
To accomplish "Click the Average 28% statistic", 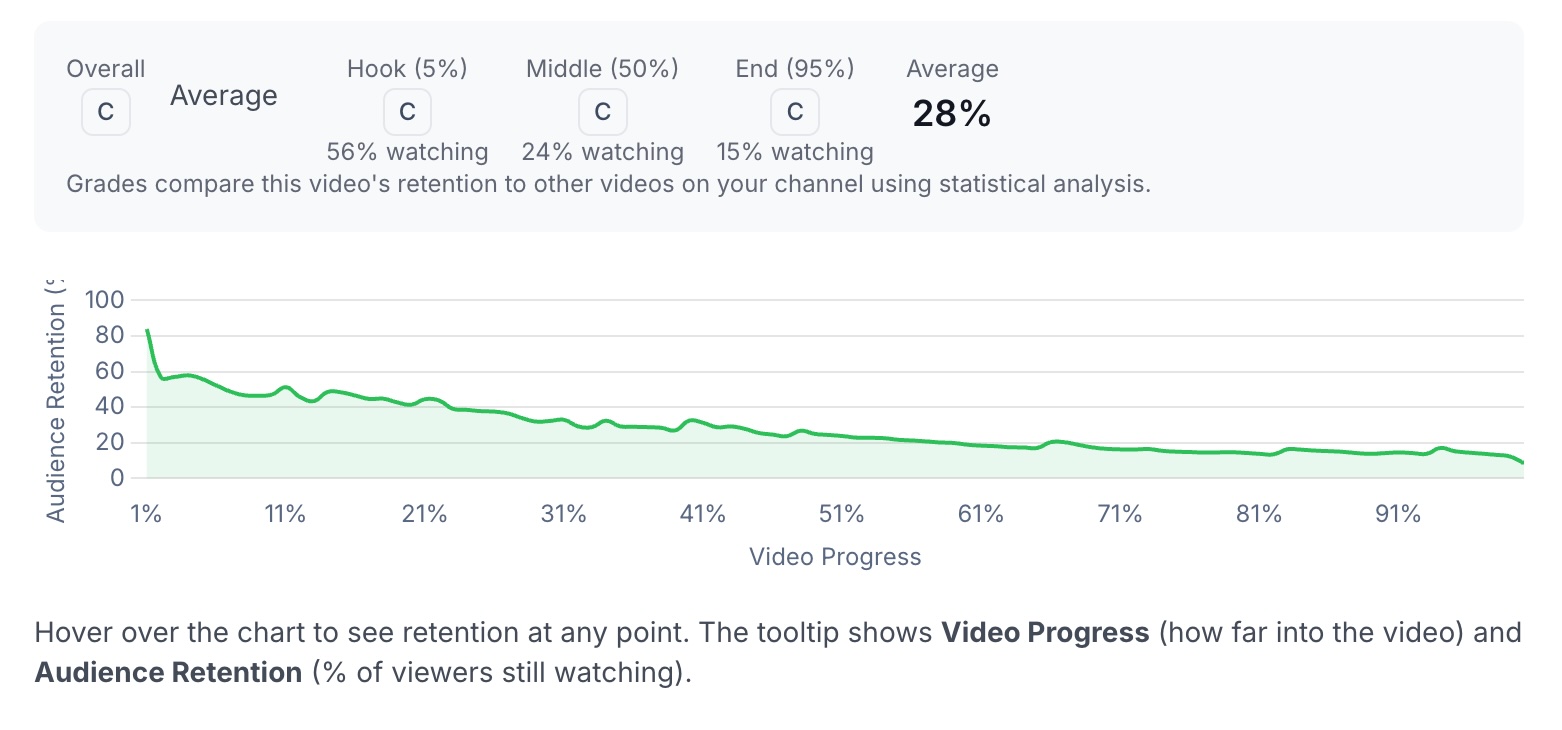I will point(949,113).
